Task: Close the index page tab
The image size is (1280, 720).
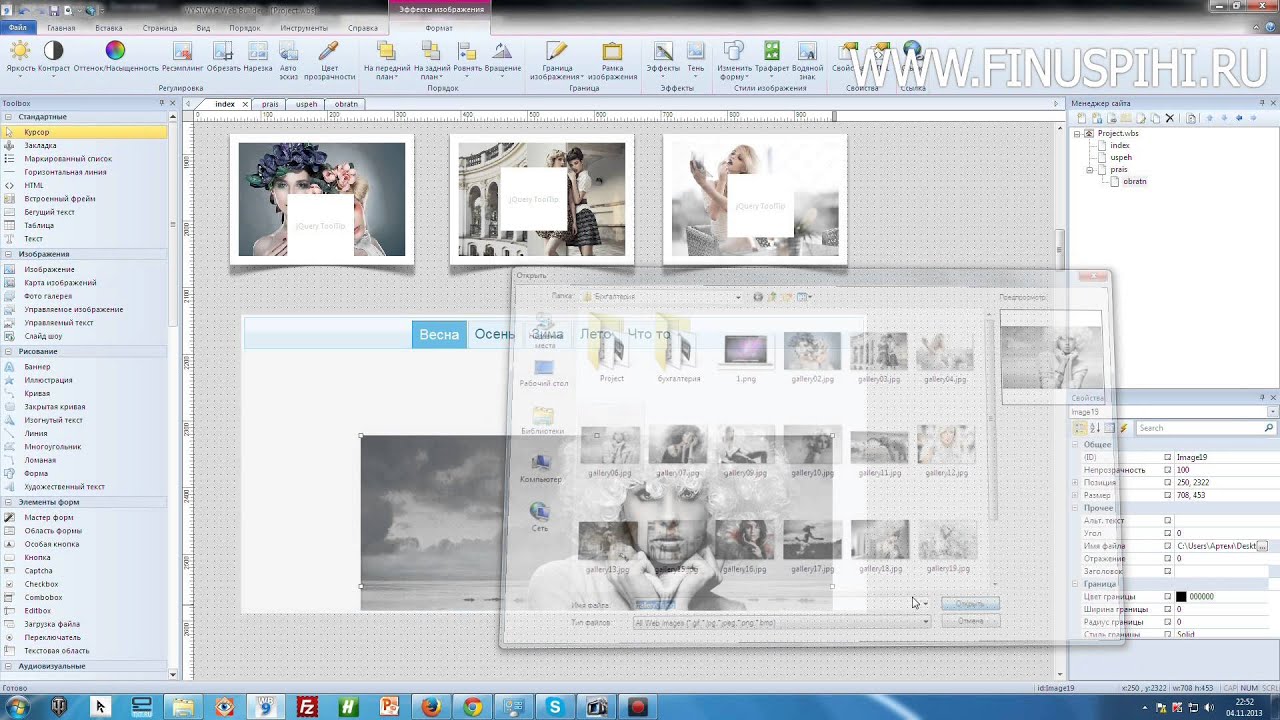Action: pos(246,104)
